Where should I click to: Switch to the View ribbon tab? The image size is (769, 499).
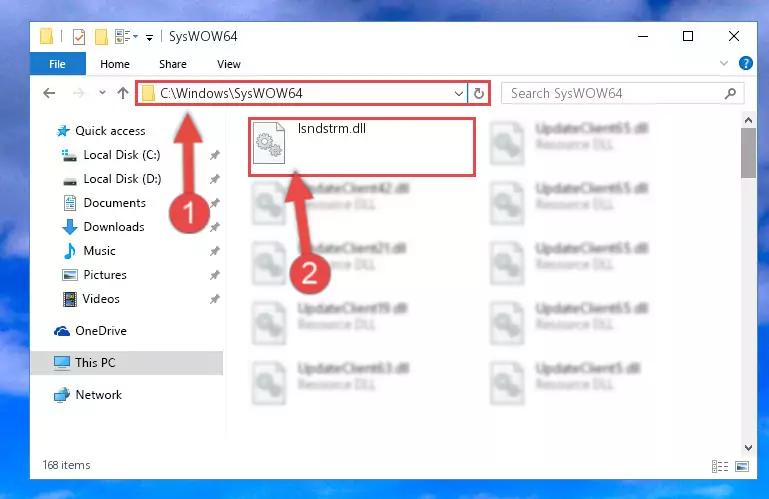tap(229, 64)
